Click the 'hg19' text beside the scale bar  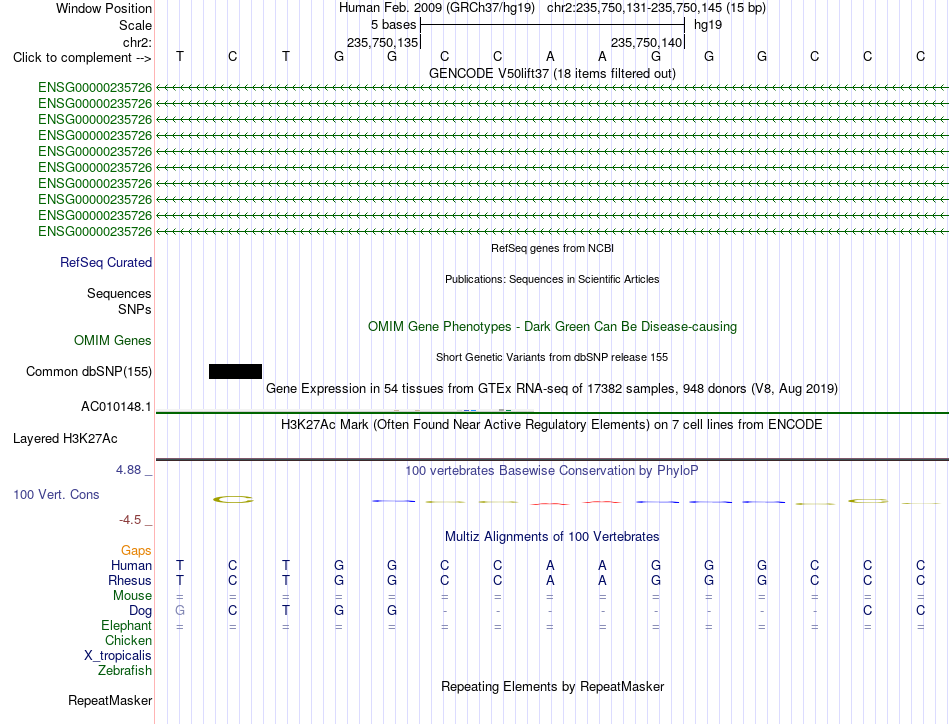click(x=708, y=25)
